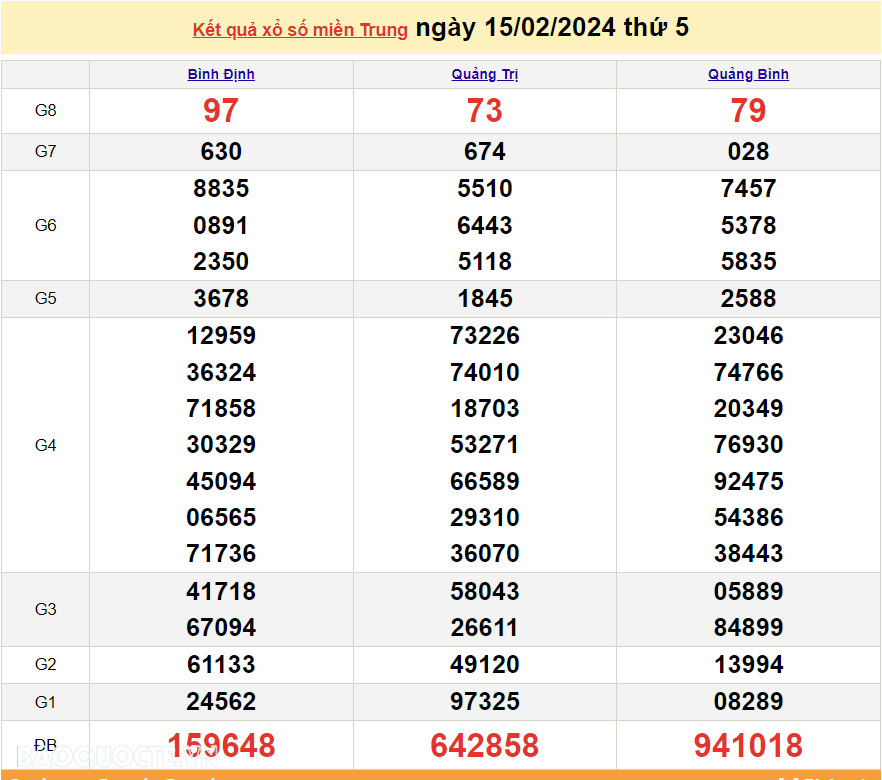This screenshot has height=780, width=882.
Task: Select the Quảng Bình province link
Action: tap(748, 74)
